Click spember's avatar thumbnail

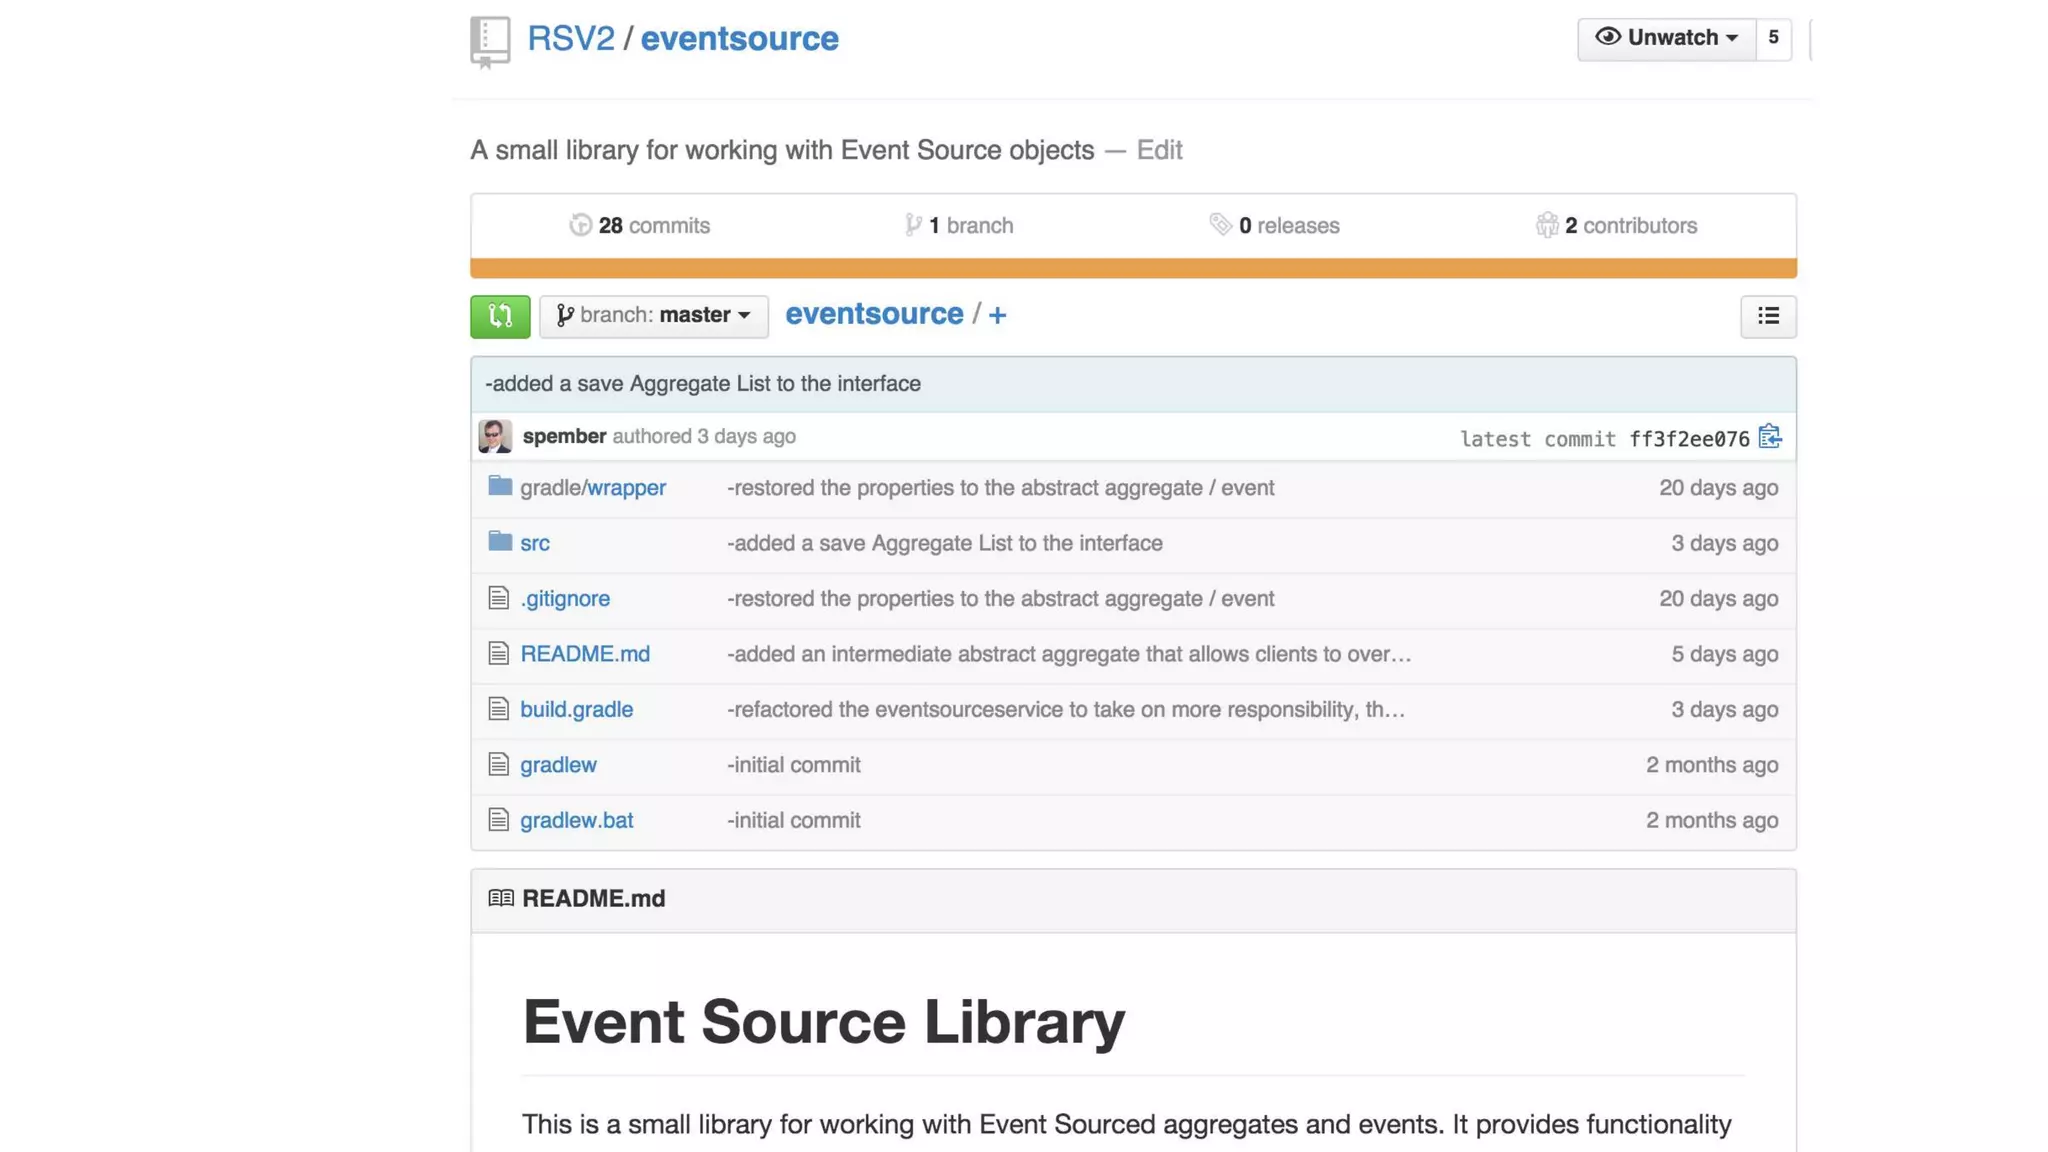click(x=495, y=437)
